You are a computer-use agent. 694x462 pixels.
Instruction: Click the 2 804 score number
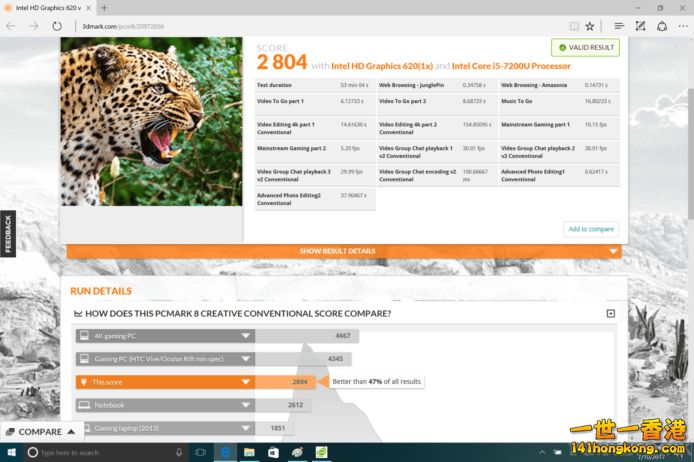coord(282,62)
